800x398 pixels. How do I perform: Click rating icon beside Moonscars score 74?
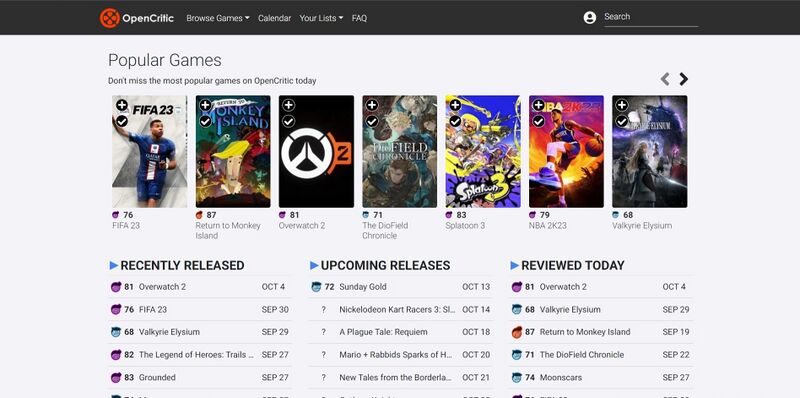pyautogui.click(x=517, y=378)
